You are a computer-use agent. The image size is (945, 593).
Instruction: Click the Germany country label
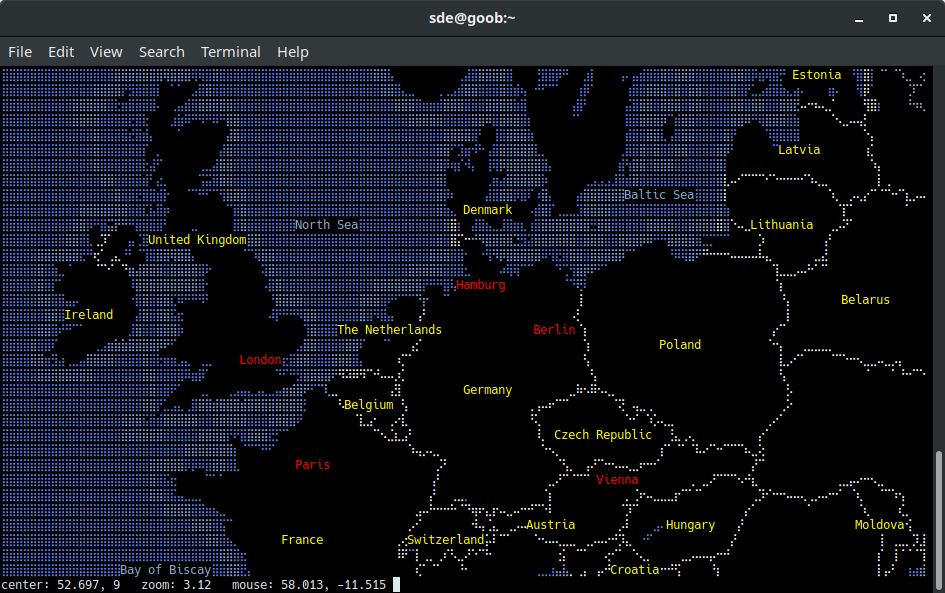487,389
